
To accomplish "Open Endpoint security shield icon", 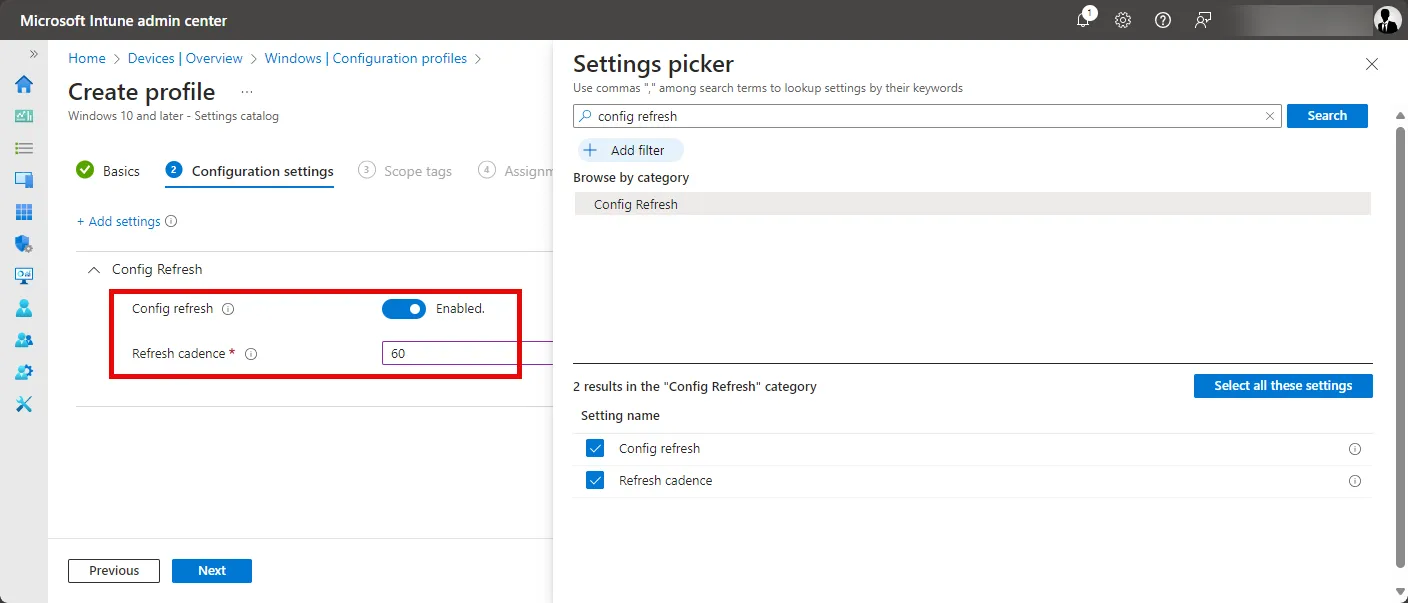I will pos(24,244).
